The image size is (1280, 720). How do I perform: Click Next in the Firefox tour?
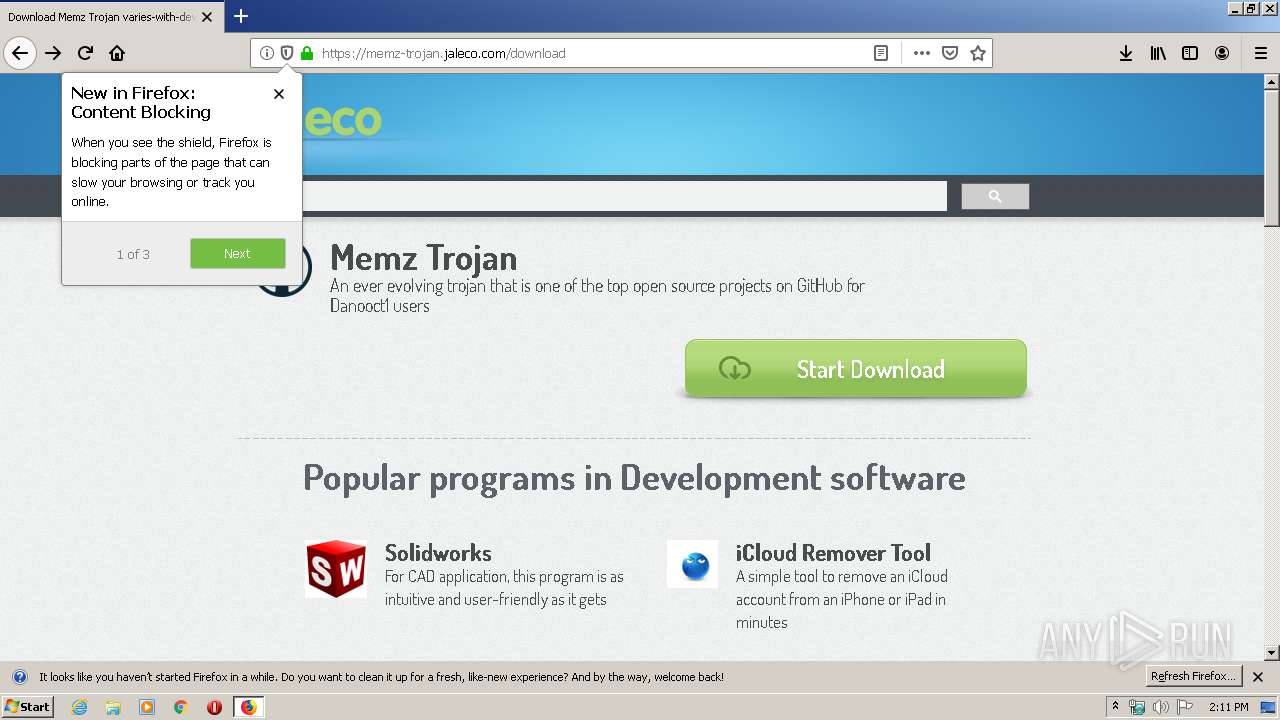[237, 253]
